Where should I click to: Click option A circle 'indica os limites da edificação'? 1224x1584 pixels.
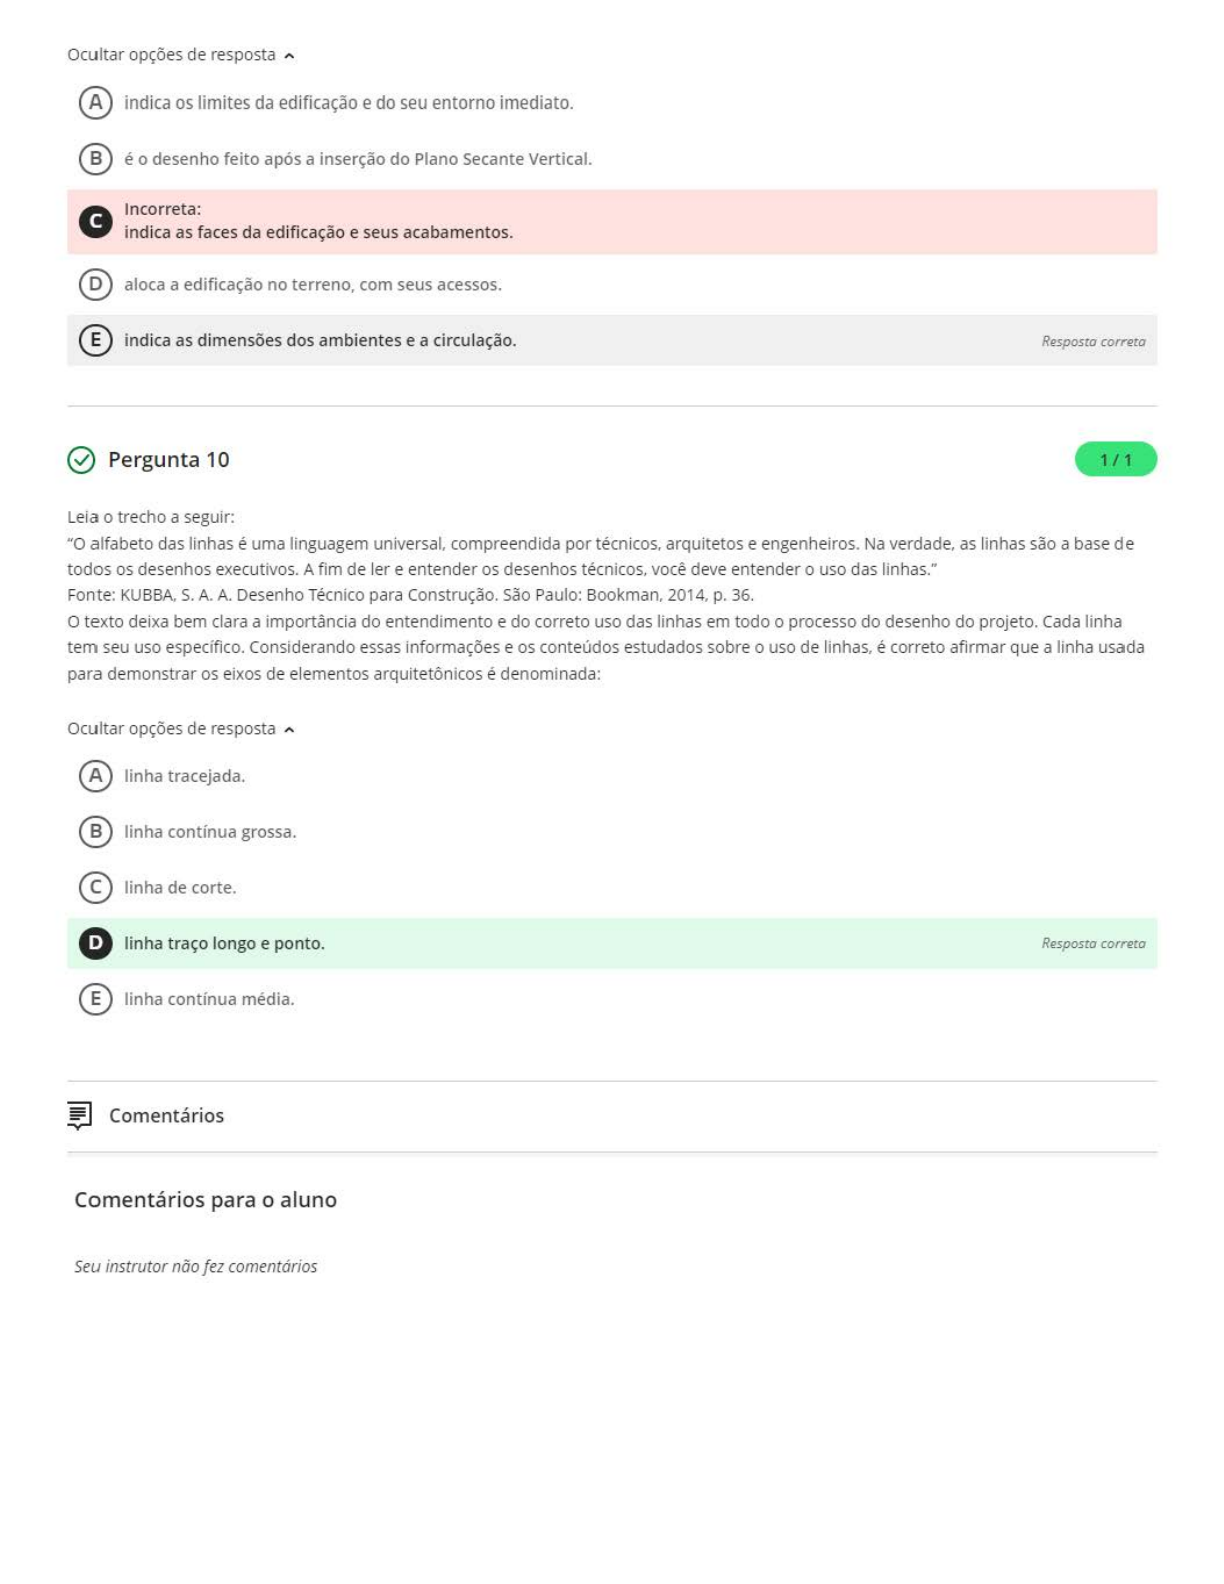95,102
